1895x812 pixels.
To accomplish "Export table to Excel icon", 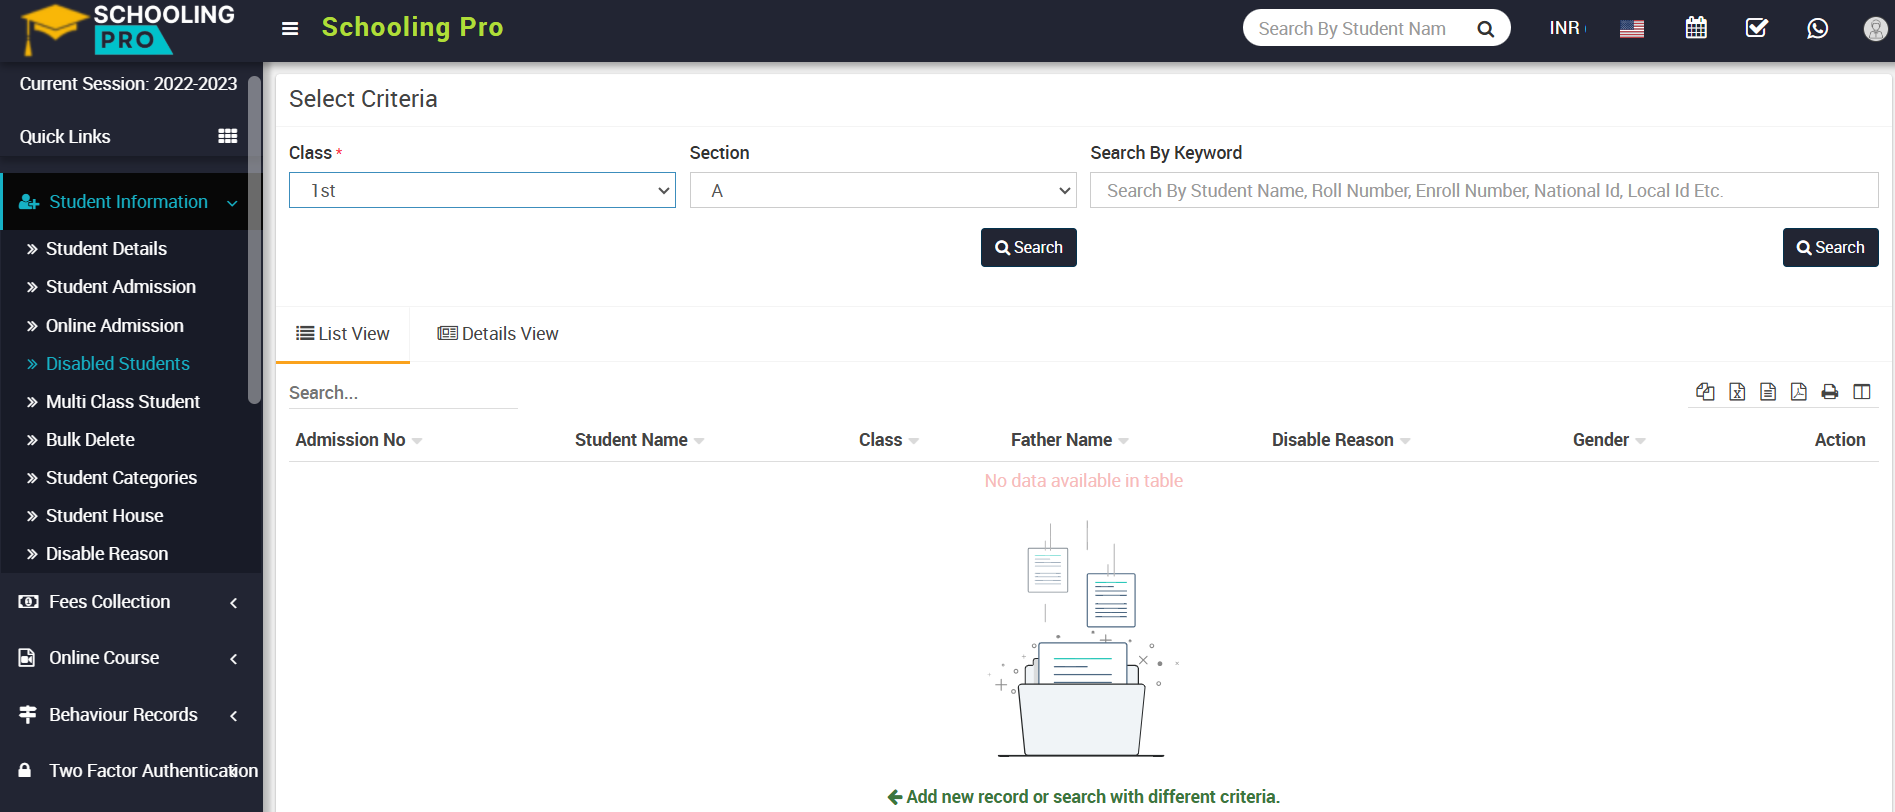I will point(1737,392).
